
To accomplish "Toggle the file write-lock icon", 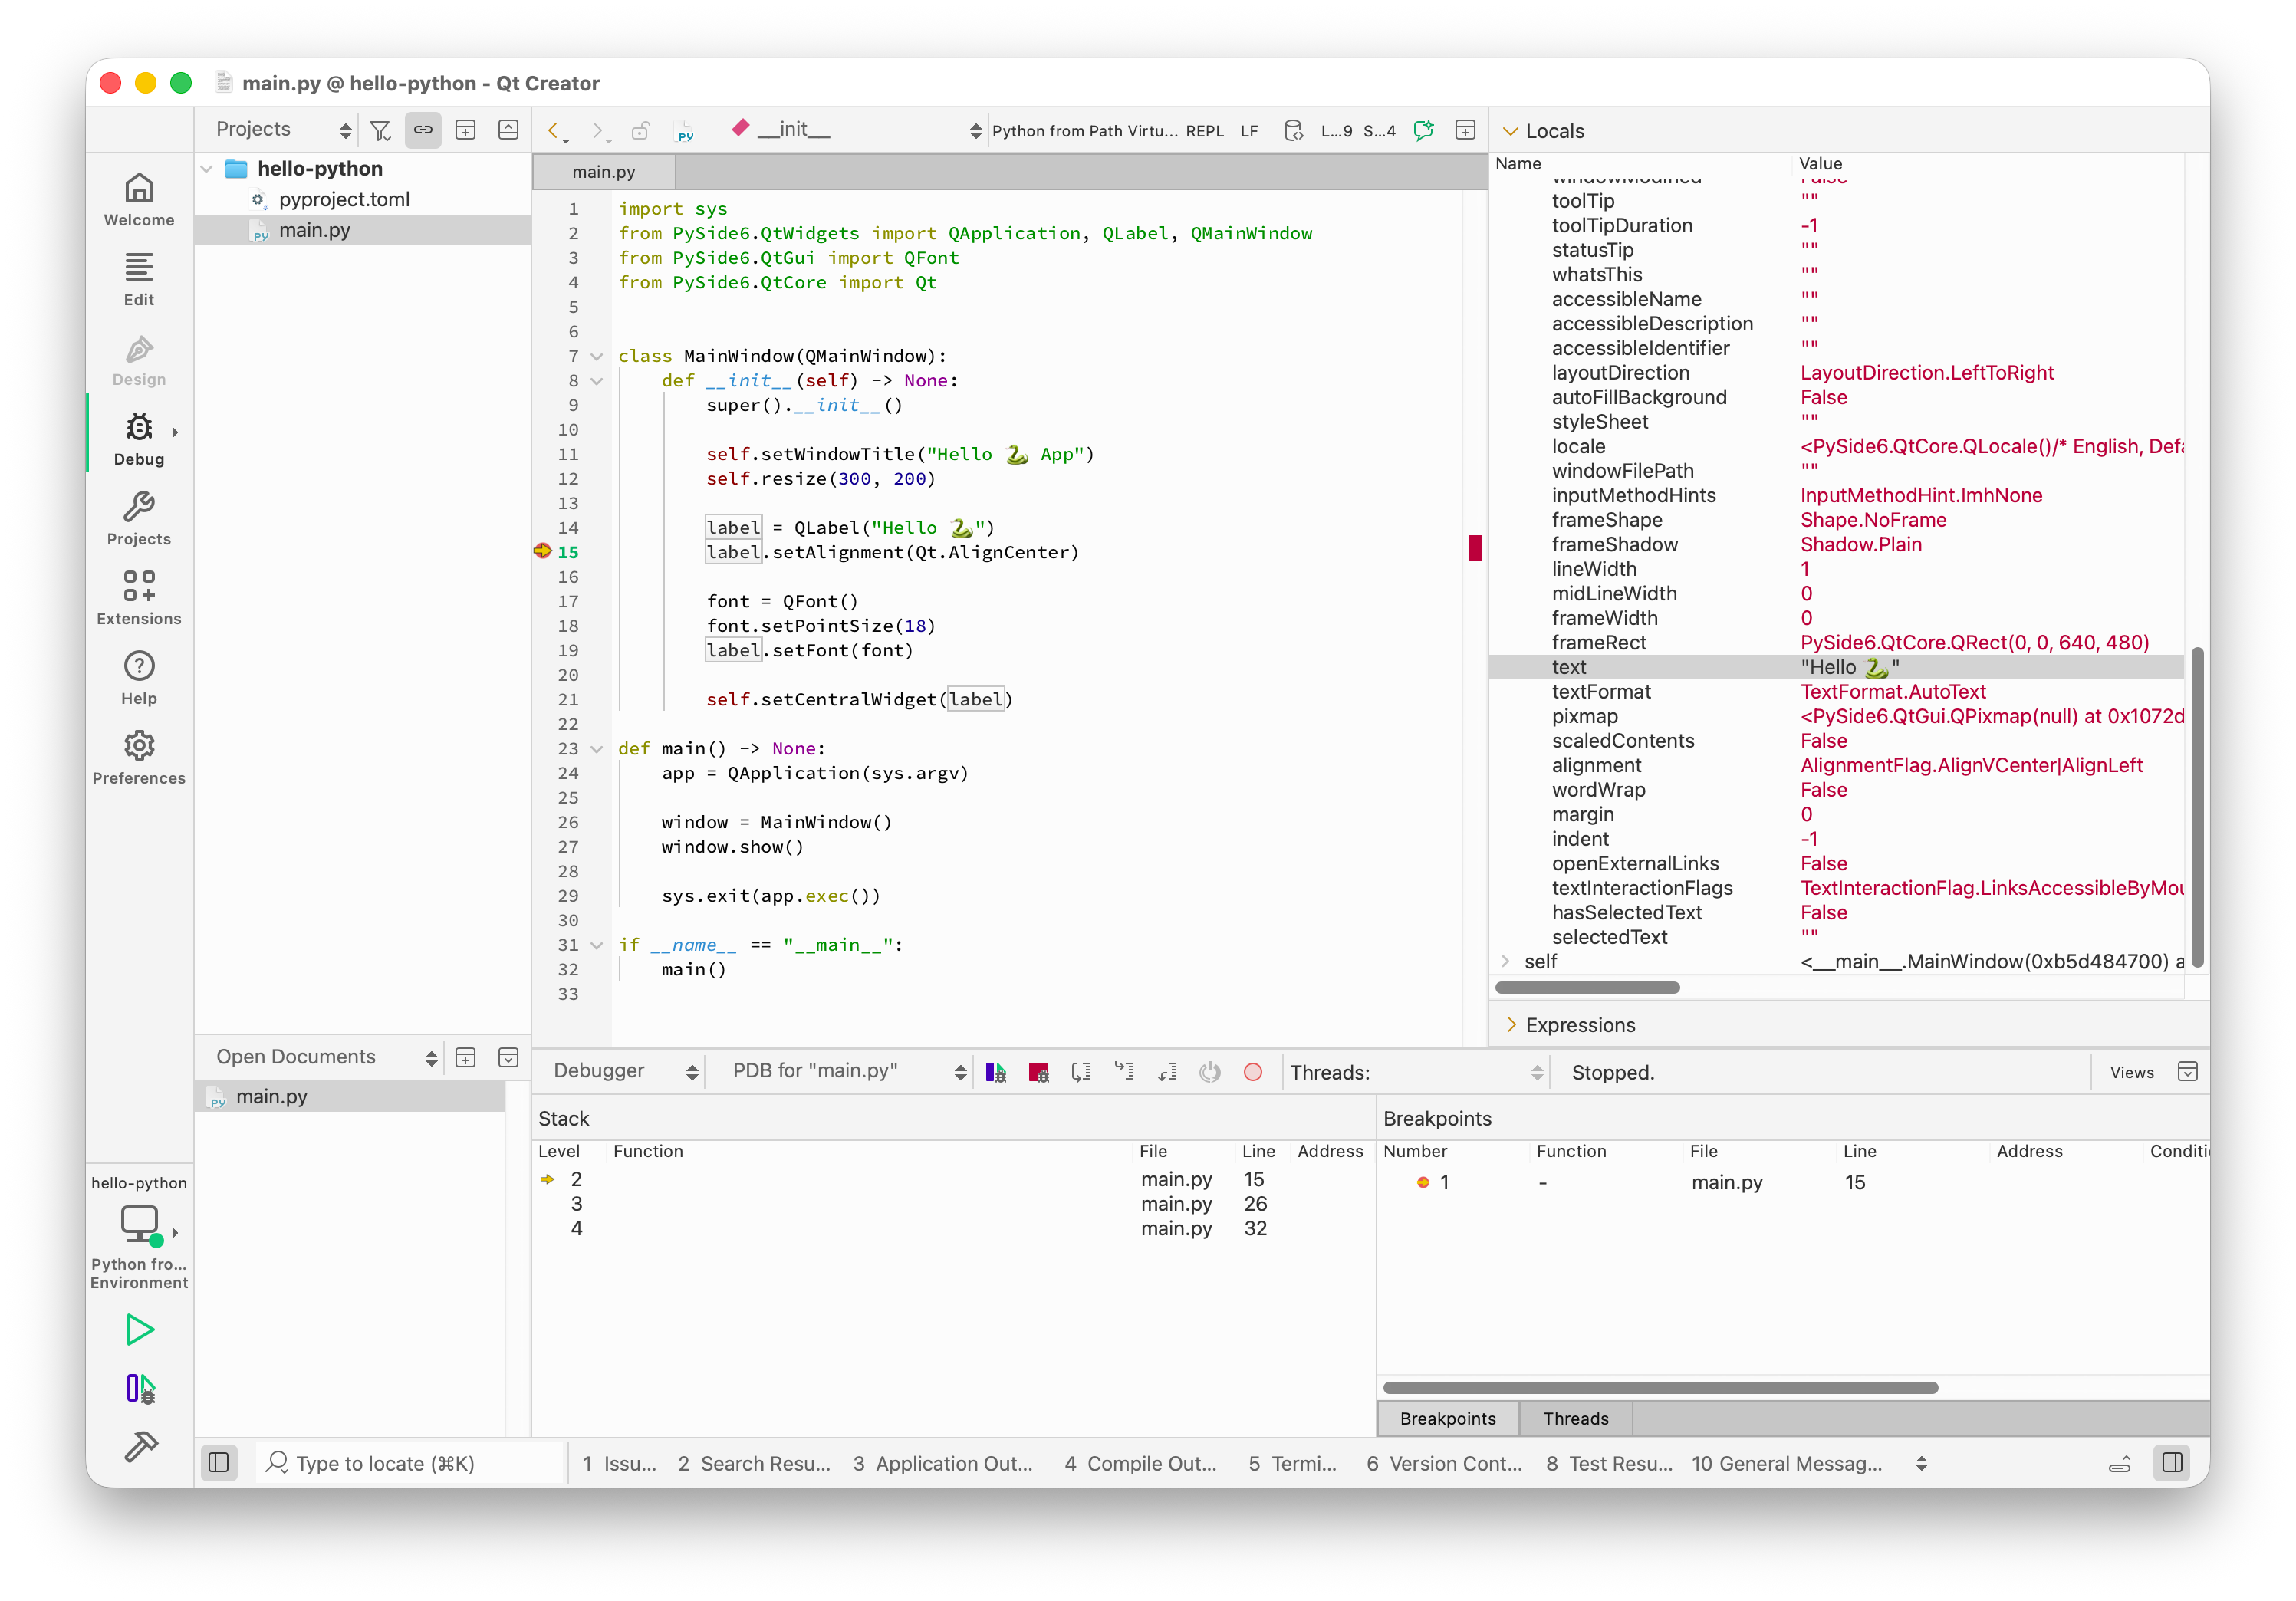I will tap(640, 131).
